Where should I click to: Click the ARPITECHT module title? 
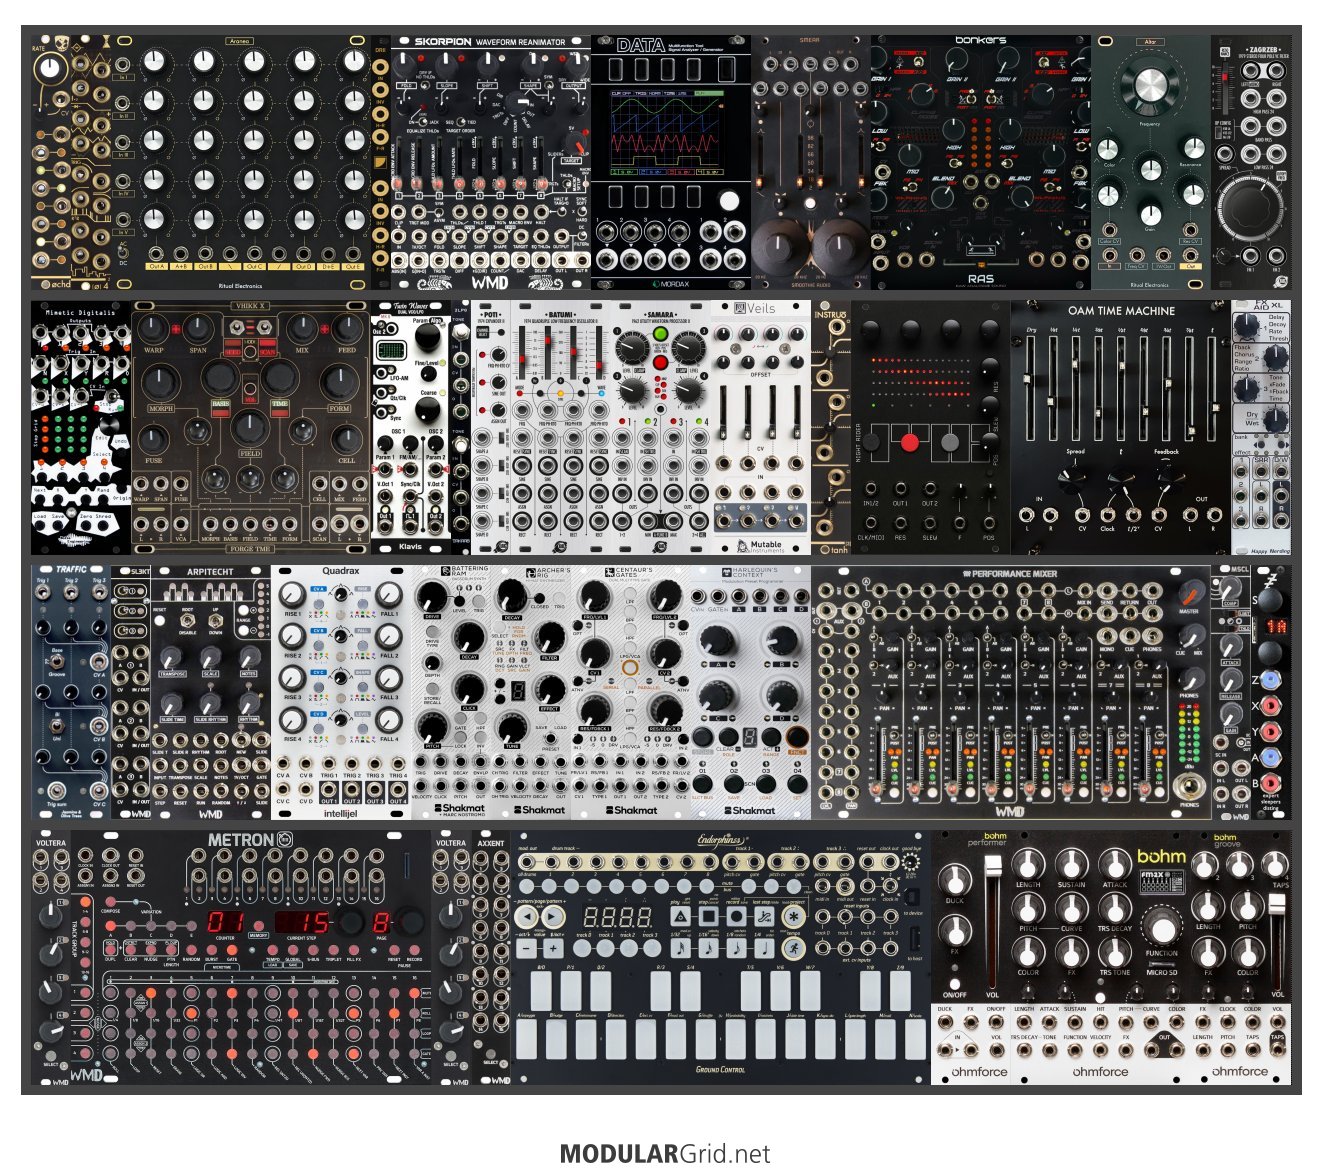coord(210,572)
